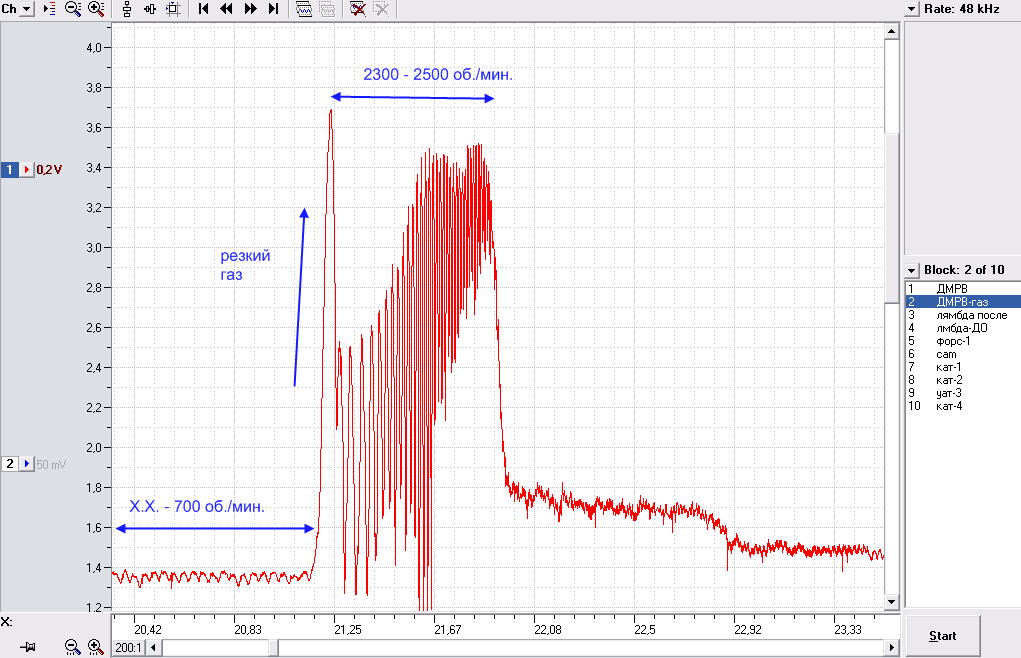Select the лямбда после block
1021x658 pixels.
click(962, 315)
